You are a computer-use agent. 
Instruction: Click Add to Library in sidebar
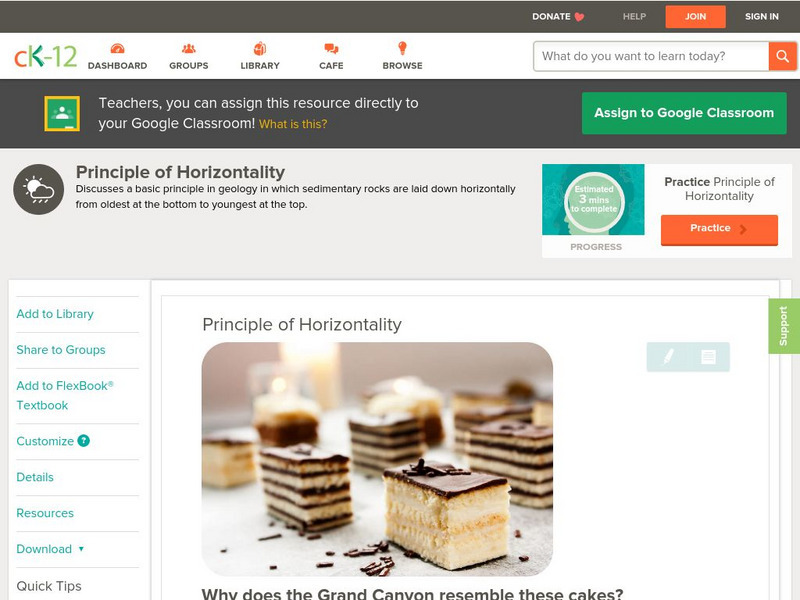coord(55,314)
